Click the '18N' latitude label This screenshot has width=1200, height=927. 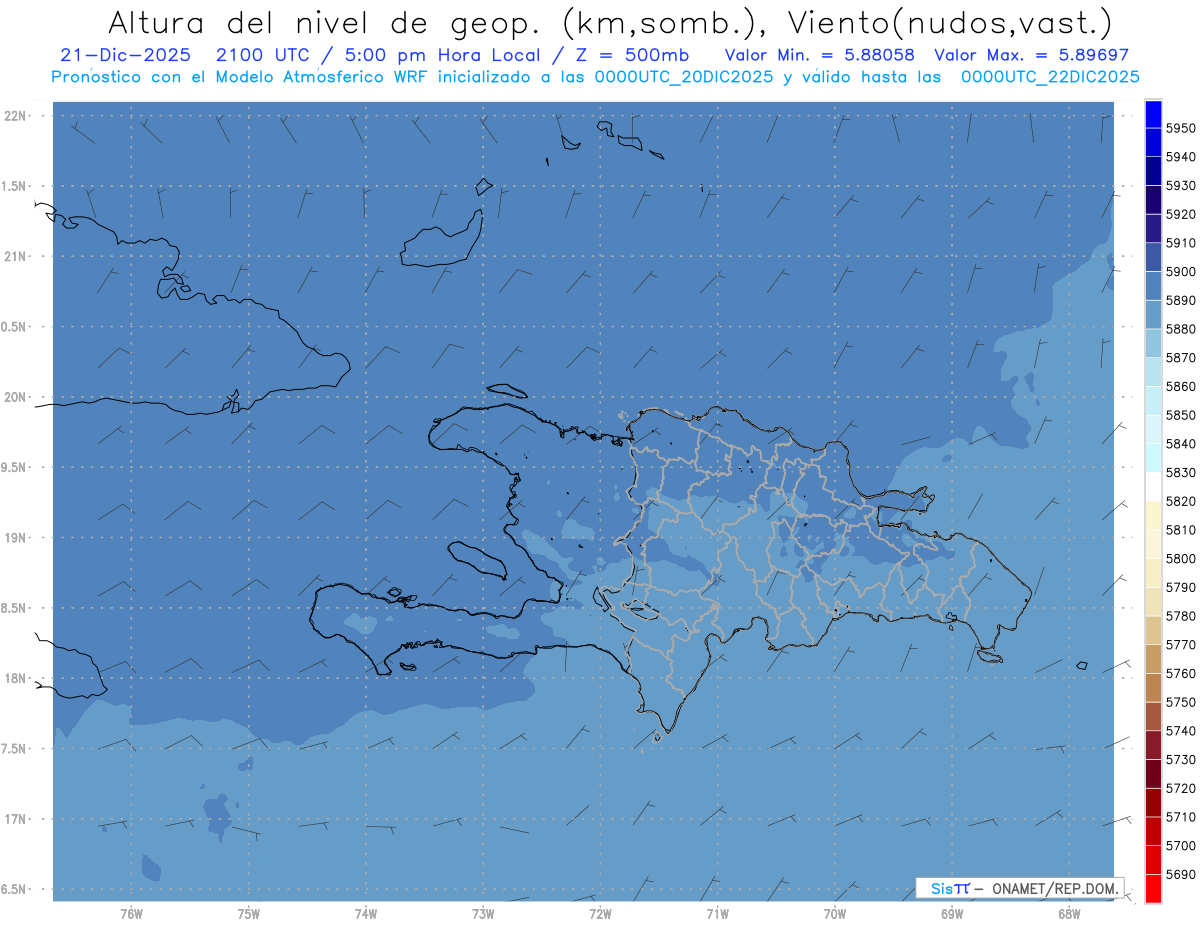[17, 678]
